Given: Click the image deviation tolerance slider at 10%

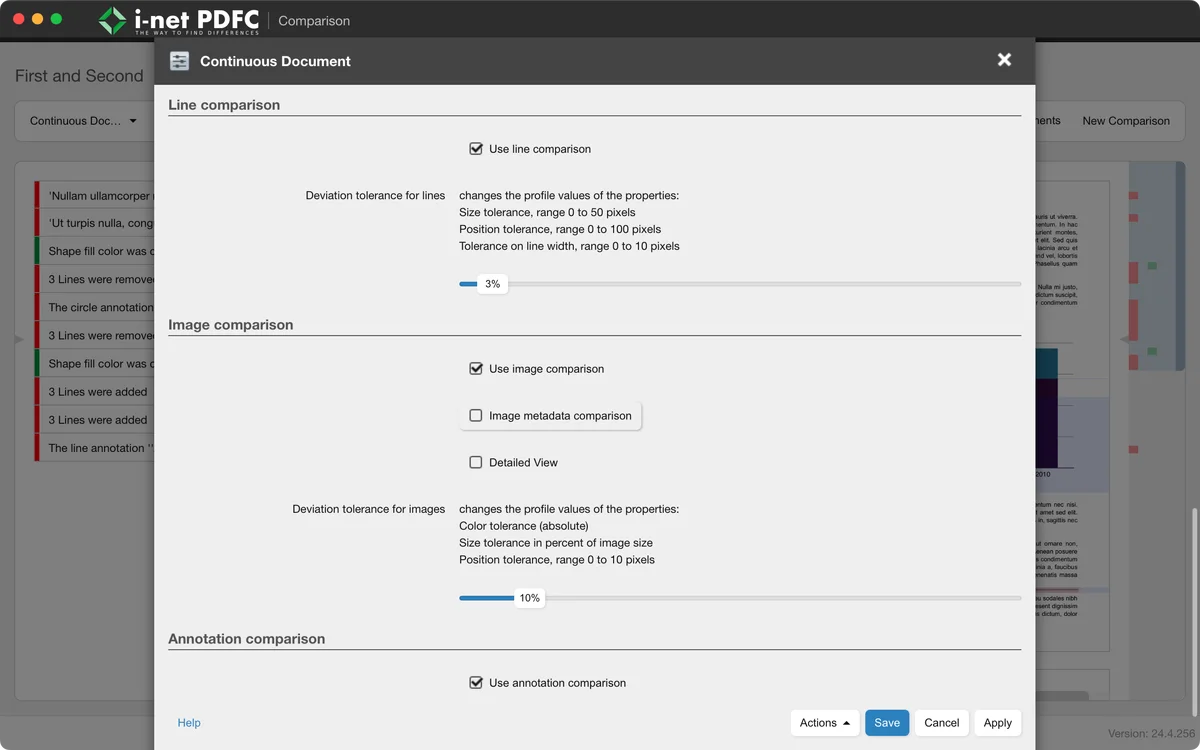Looking at the screenshot, I should [529, 598].
